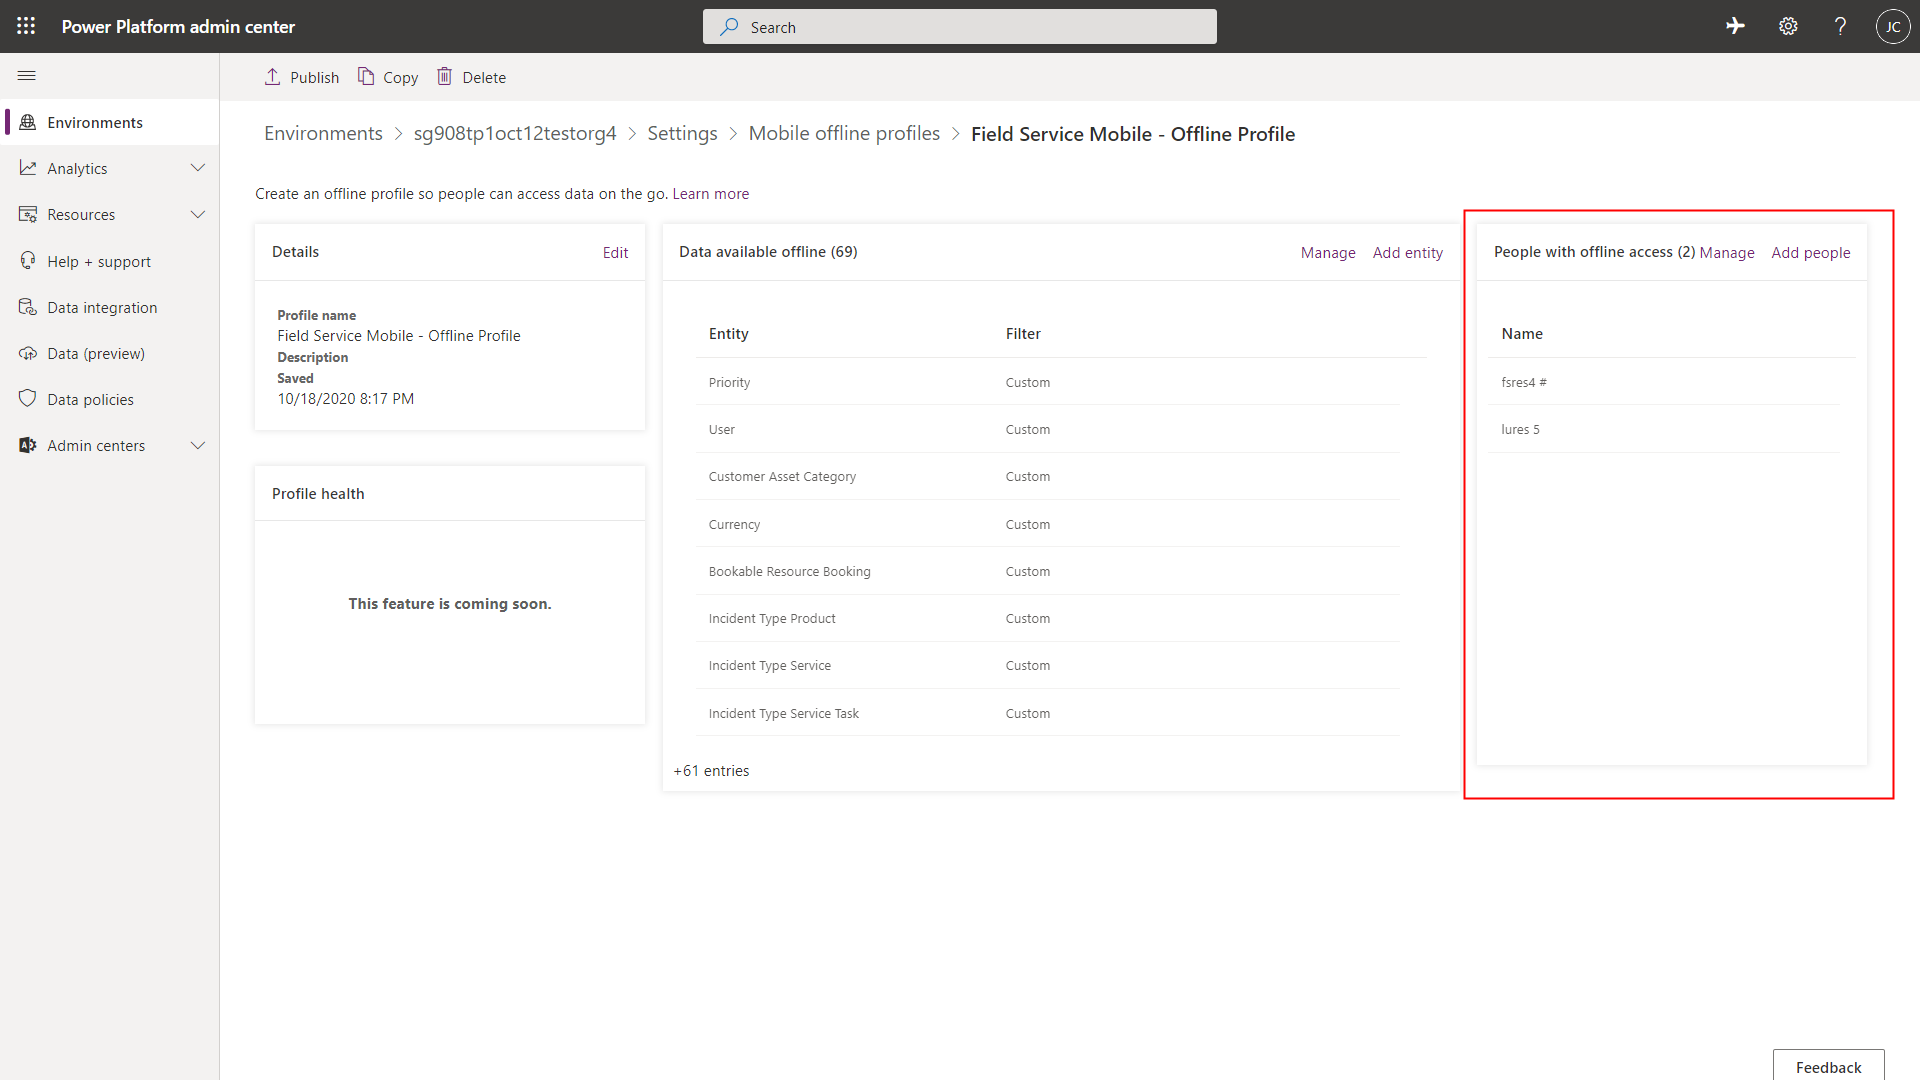Select the Bookable Resource Booking row

tap(1047, 571)
